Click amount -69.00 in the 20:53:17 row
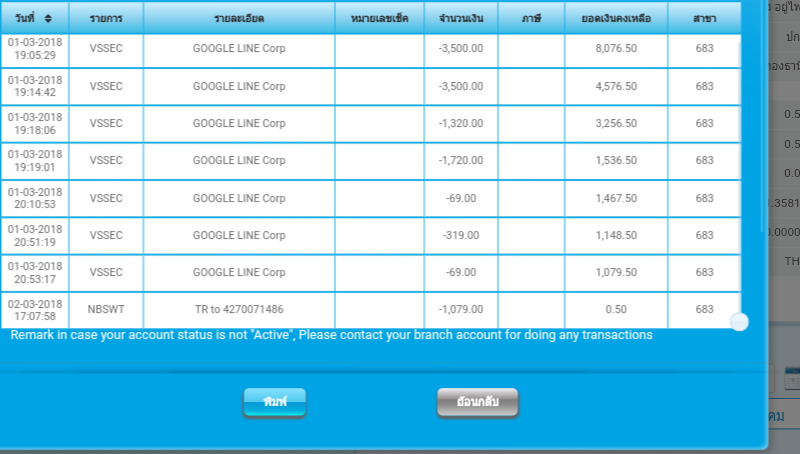Screen dimensions: 800x454 point(461,272)
